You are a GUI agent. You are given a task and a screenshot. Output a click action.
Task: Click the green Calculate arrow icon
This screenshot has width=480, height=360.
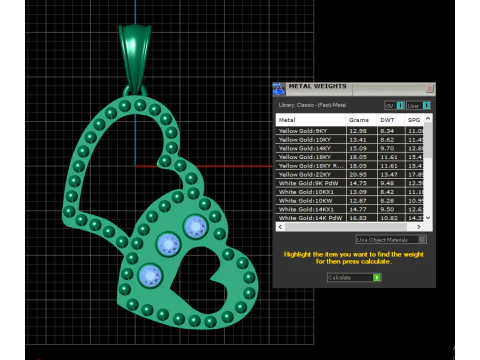coord(377,277)
